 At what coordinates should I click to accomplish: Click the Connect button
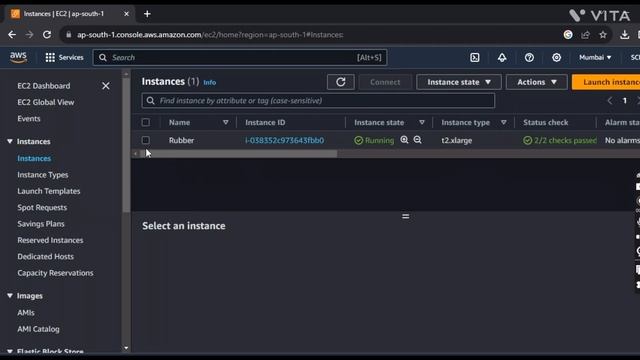tap(385, 82)
